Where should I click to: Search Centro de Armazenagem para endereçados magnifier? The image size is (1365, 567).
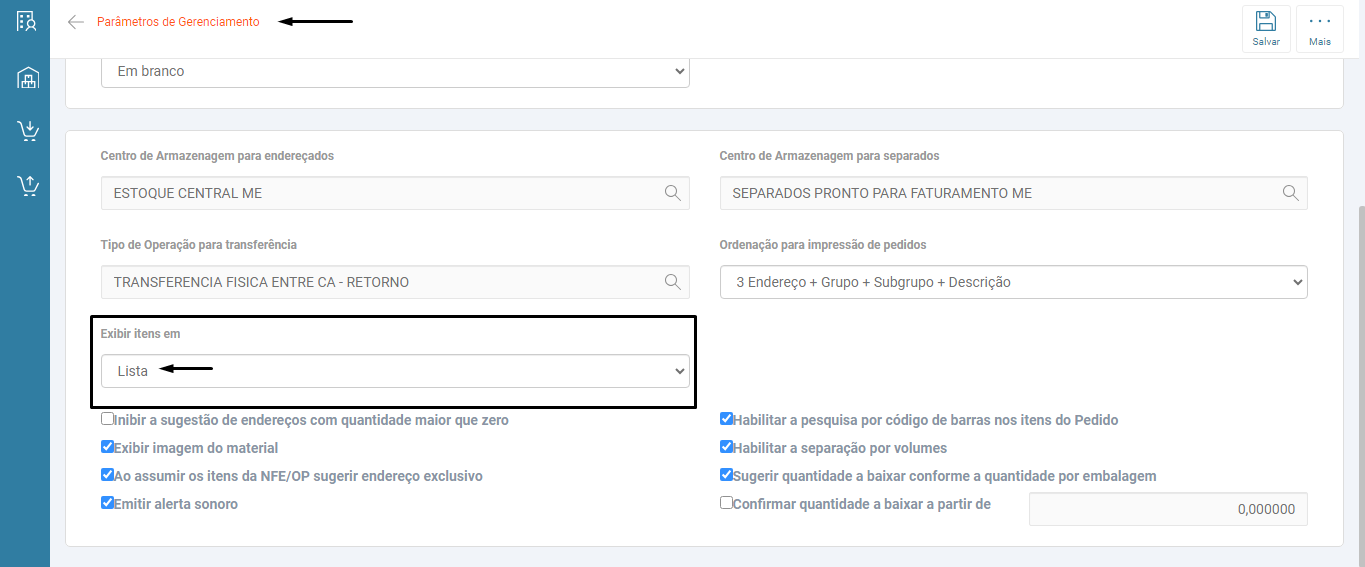coord(673,193)
